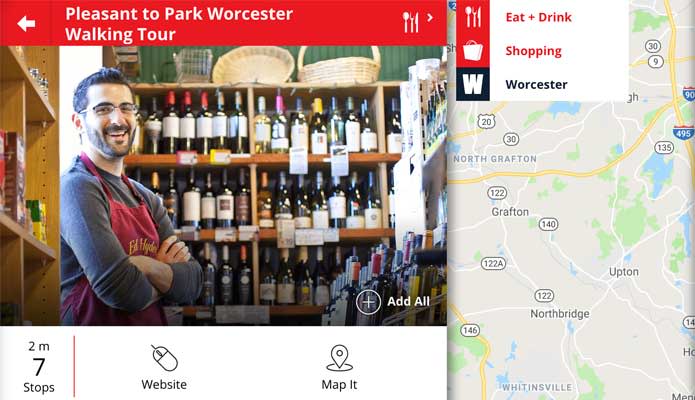View the 7 Stops counter
Viewport: 695px width, 400px height.
[x=39, y=367]
